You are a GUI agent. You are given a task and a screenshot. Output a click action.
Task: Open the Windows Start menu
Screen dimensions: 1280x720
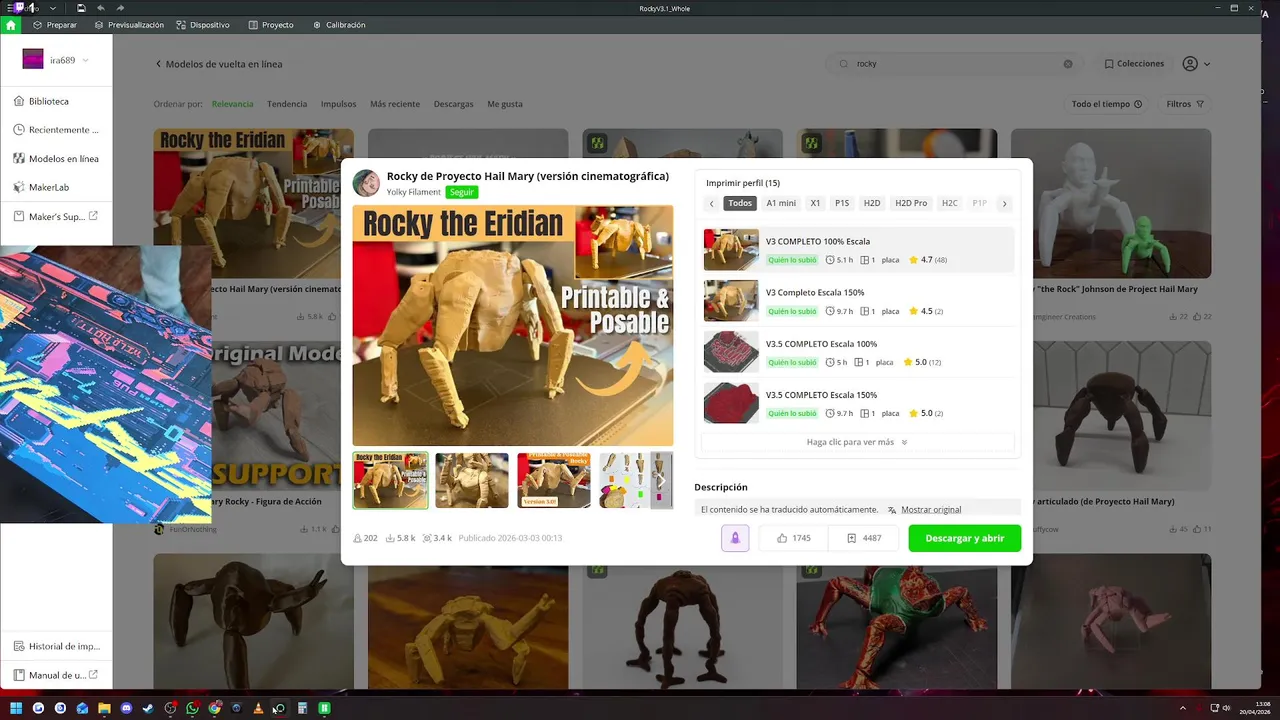coord(16,708)
